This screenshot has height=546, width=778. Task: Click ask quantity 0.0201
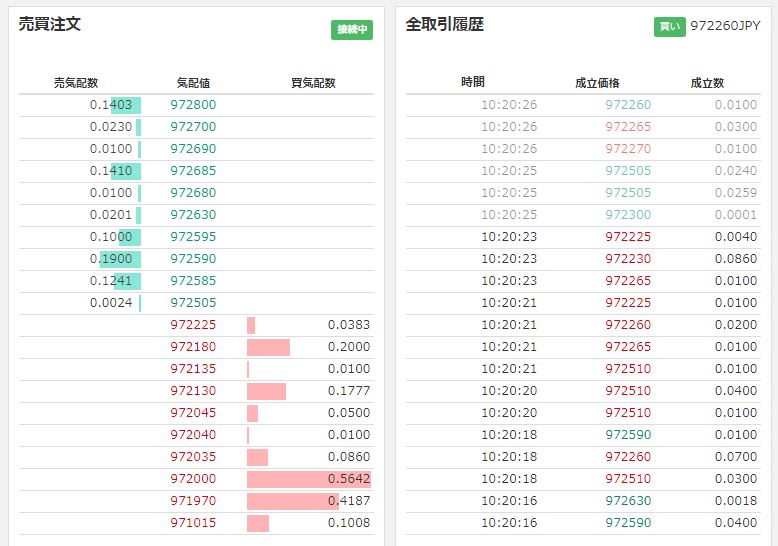tap(111, 215)
